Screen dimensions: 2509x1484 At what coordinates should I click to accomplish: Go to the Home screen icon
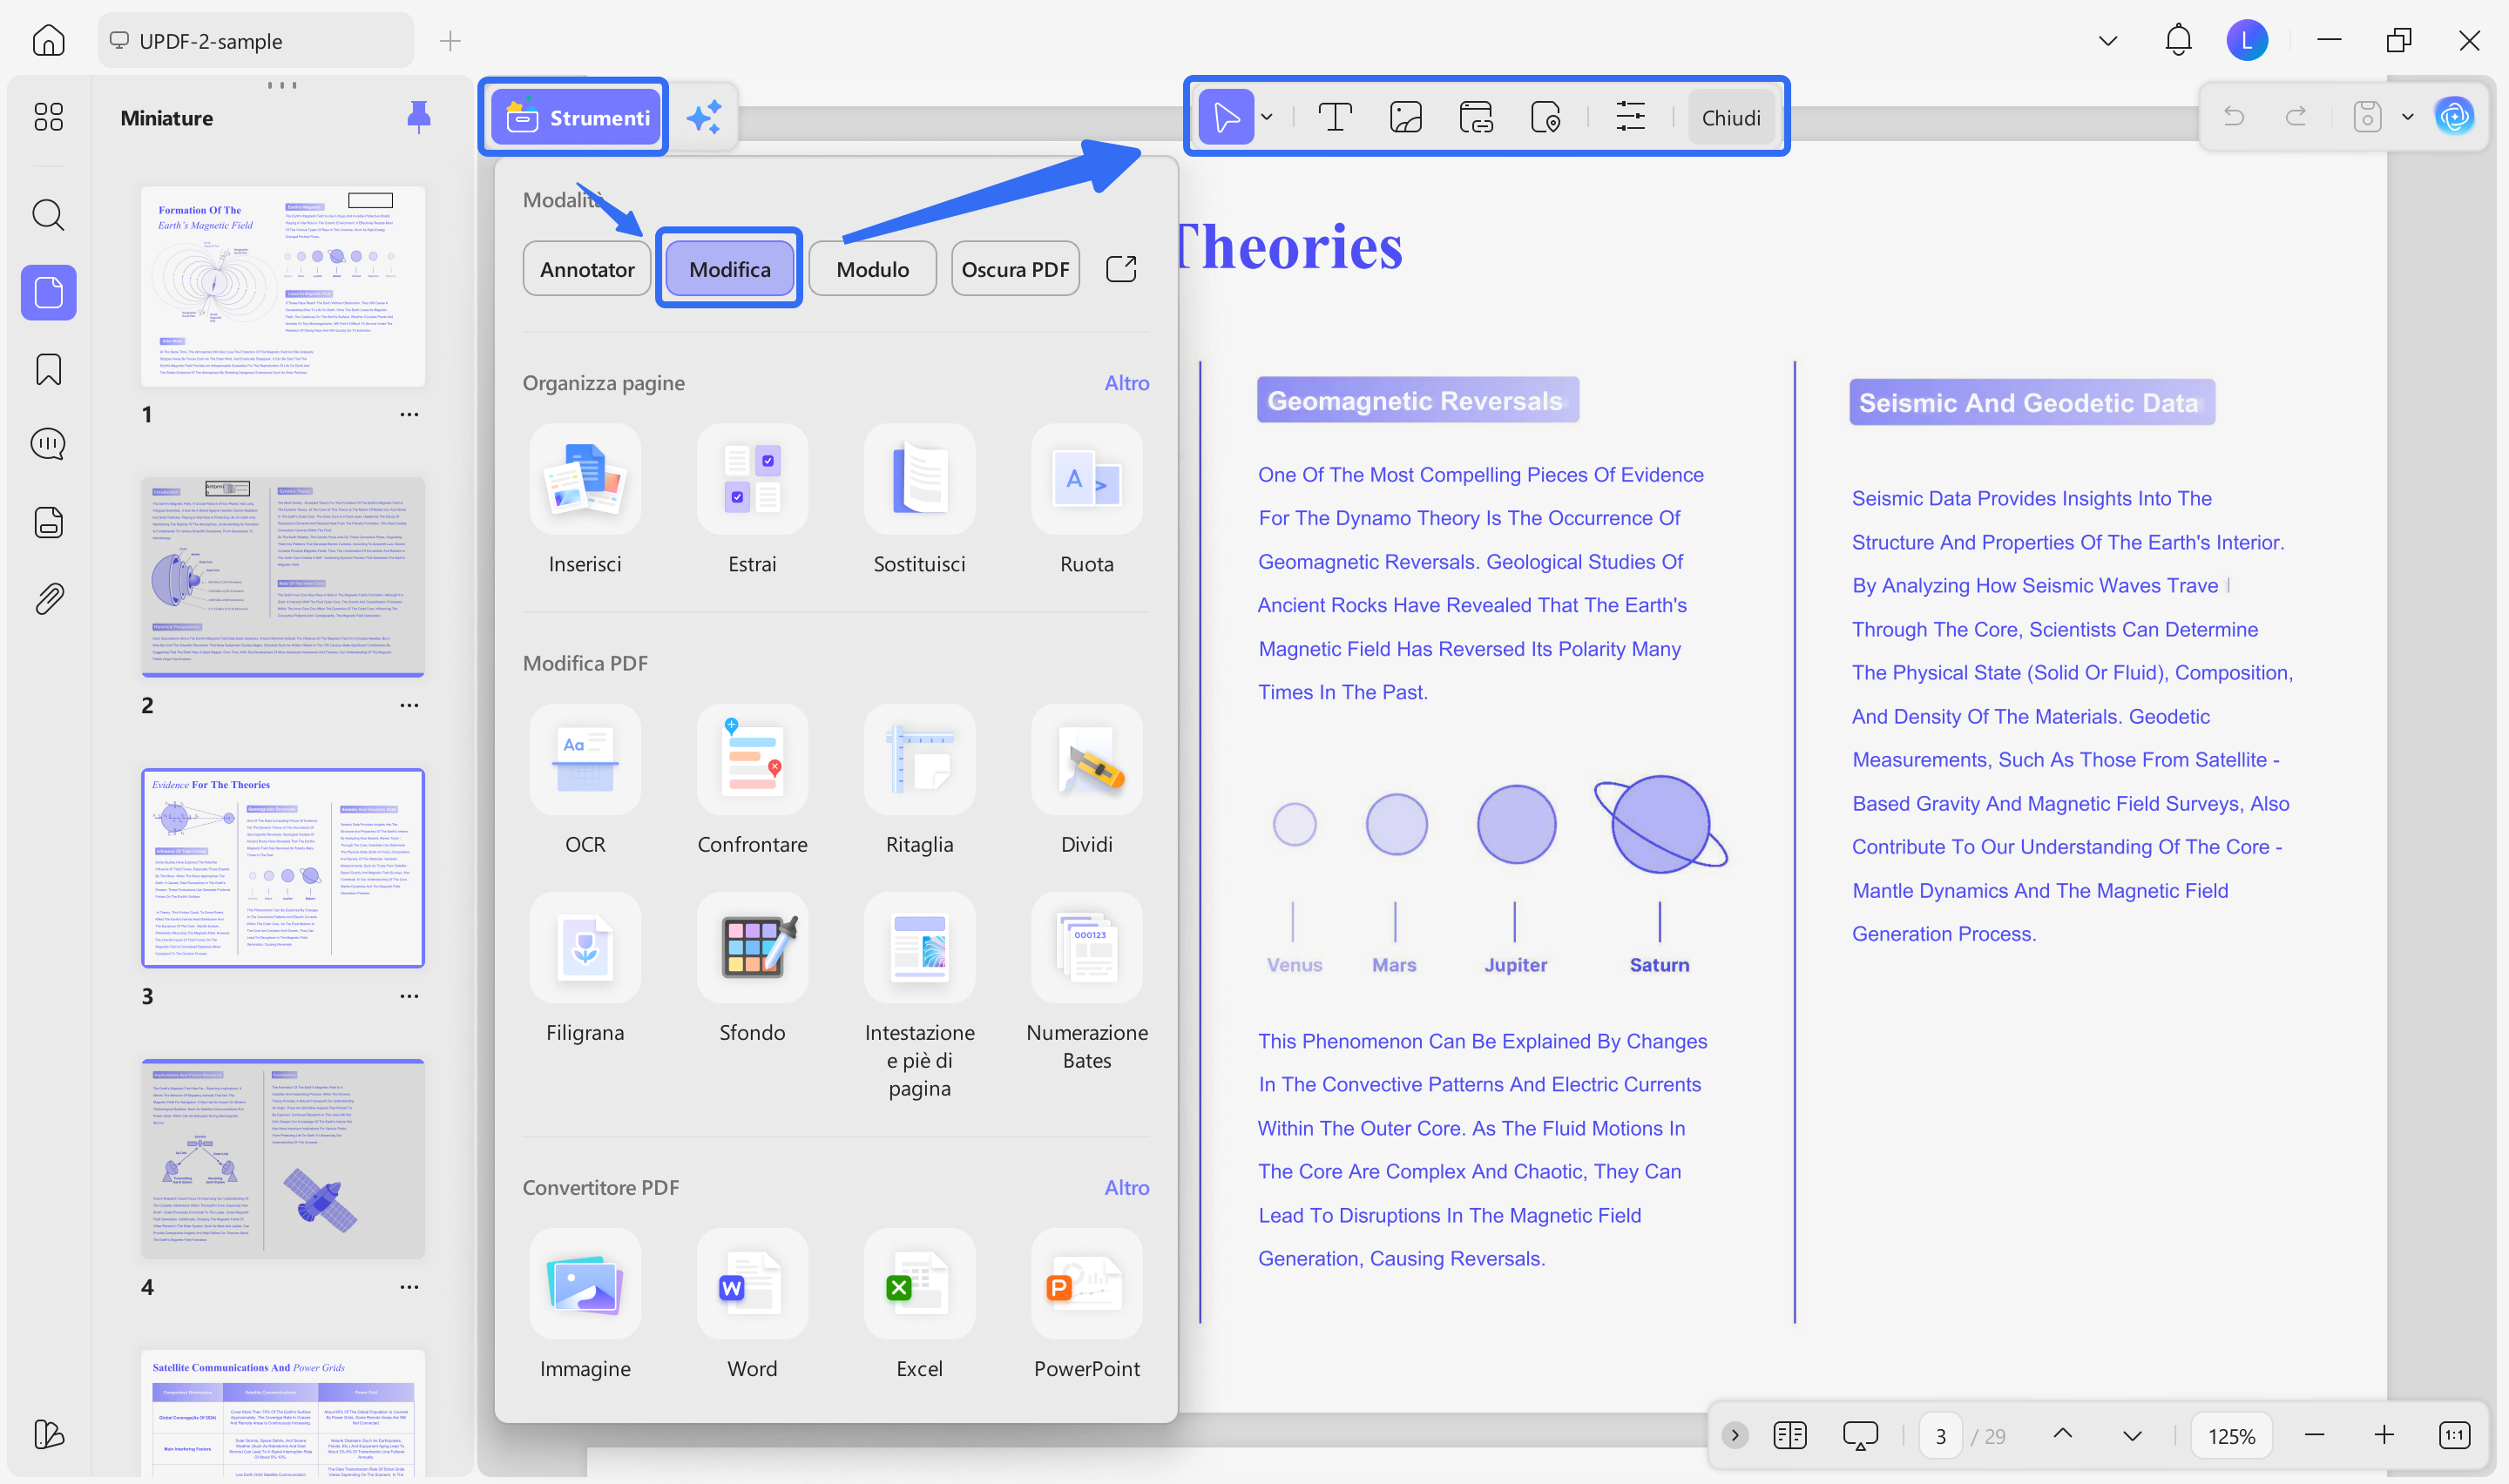coord(48,40)
